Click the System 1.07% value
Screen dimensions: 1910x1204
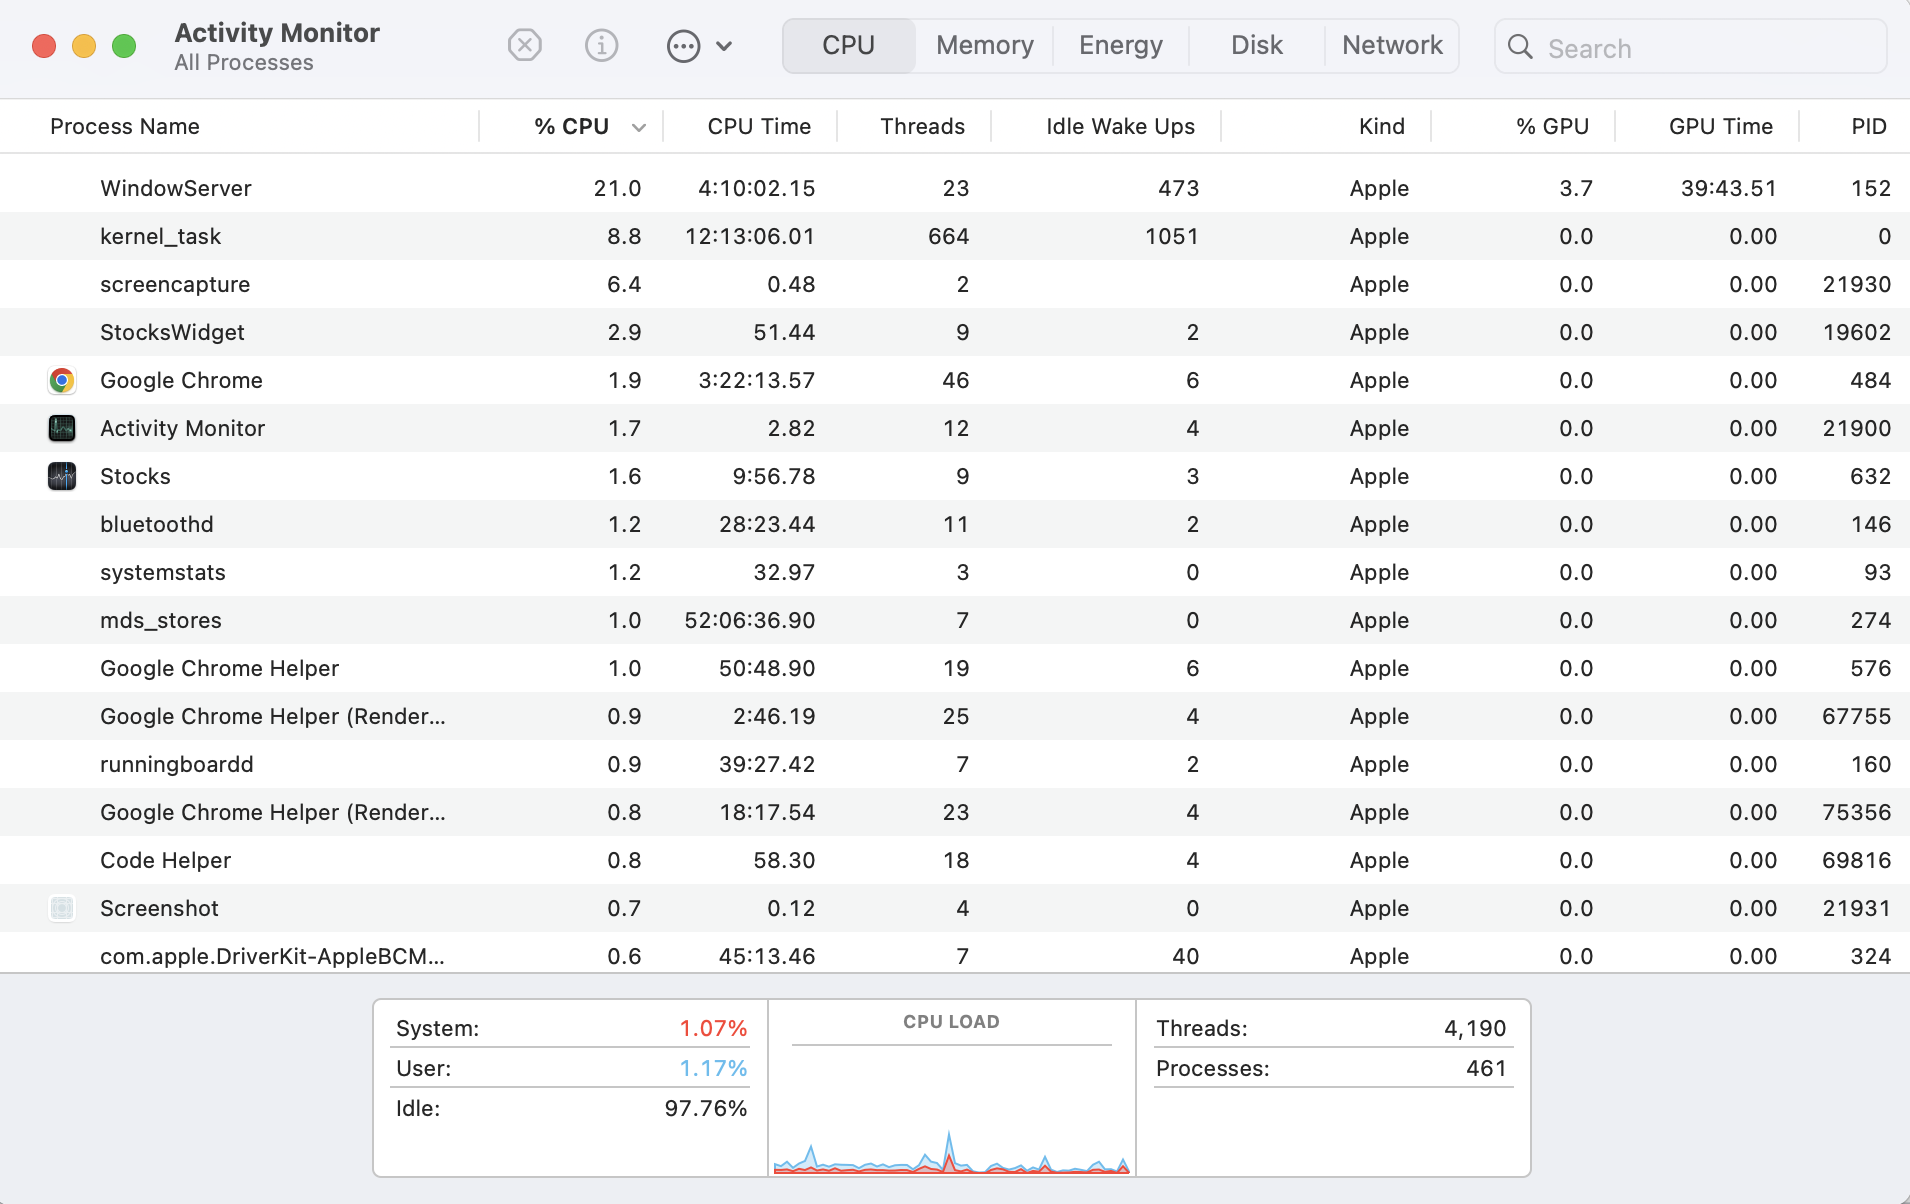pyautogui.click(x=713, y=1028)
